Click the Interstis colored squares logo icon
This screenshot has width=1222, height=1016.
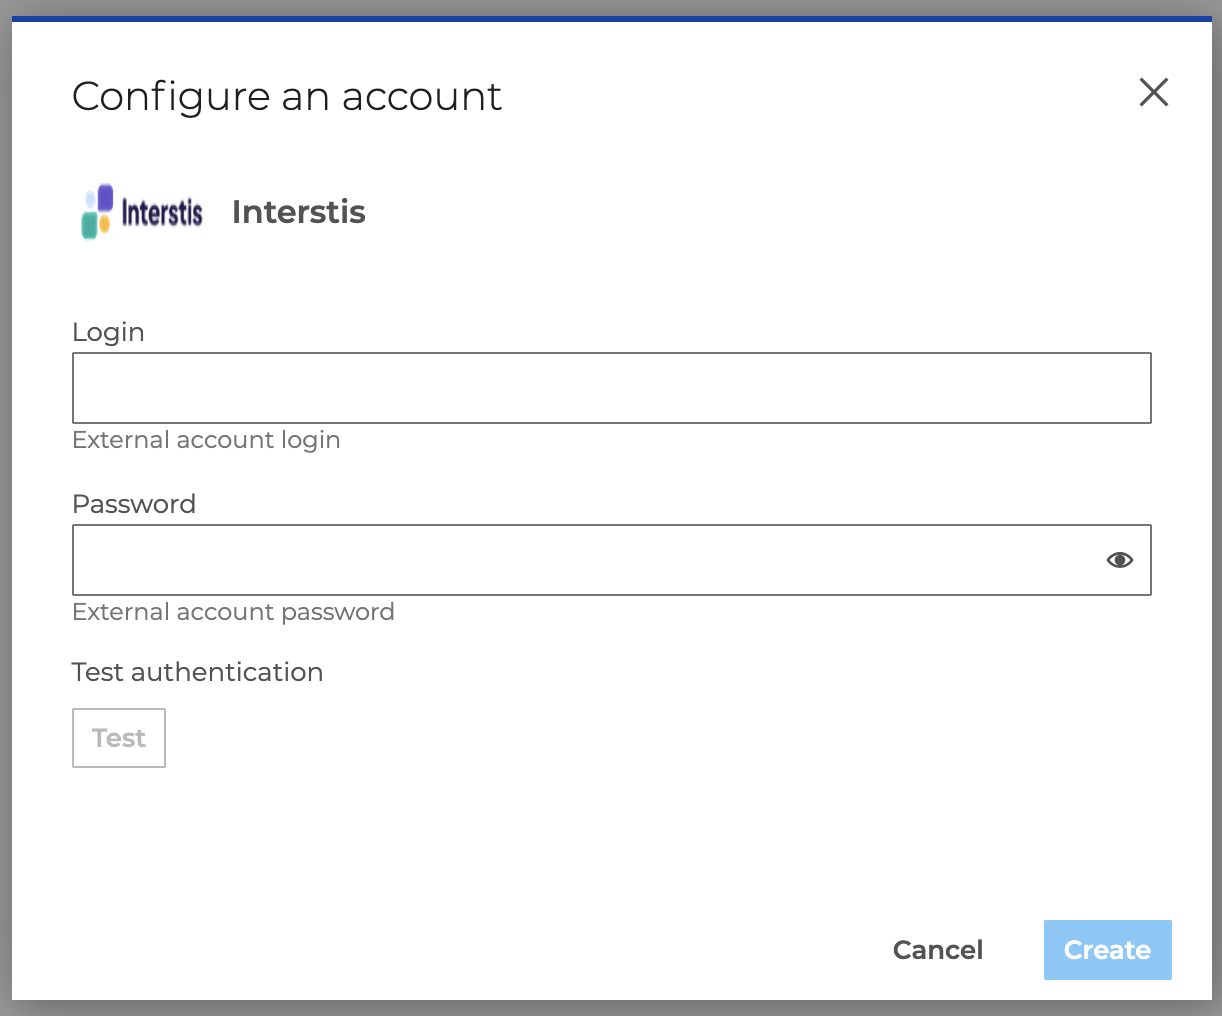(97, 211)
